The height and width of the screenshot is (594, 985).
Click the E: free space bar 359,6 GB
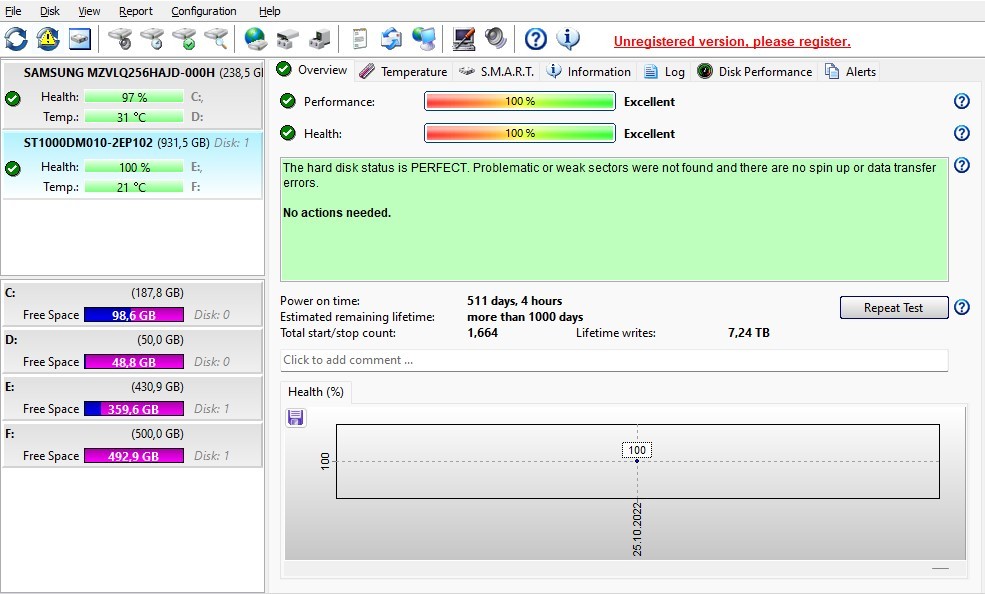[134, 409]
